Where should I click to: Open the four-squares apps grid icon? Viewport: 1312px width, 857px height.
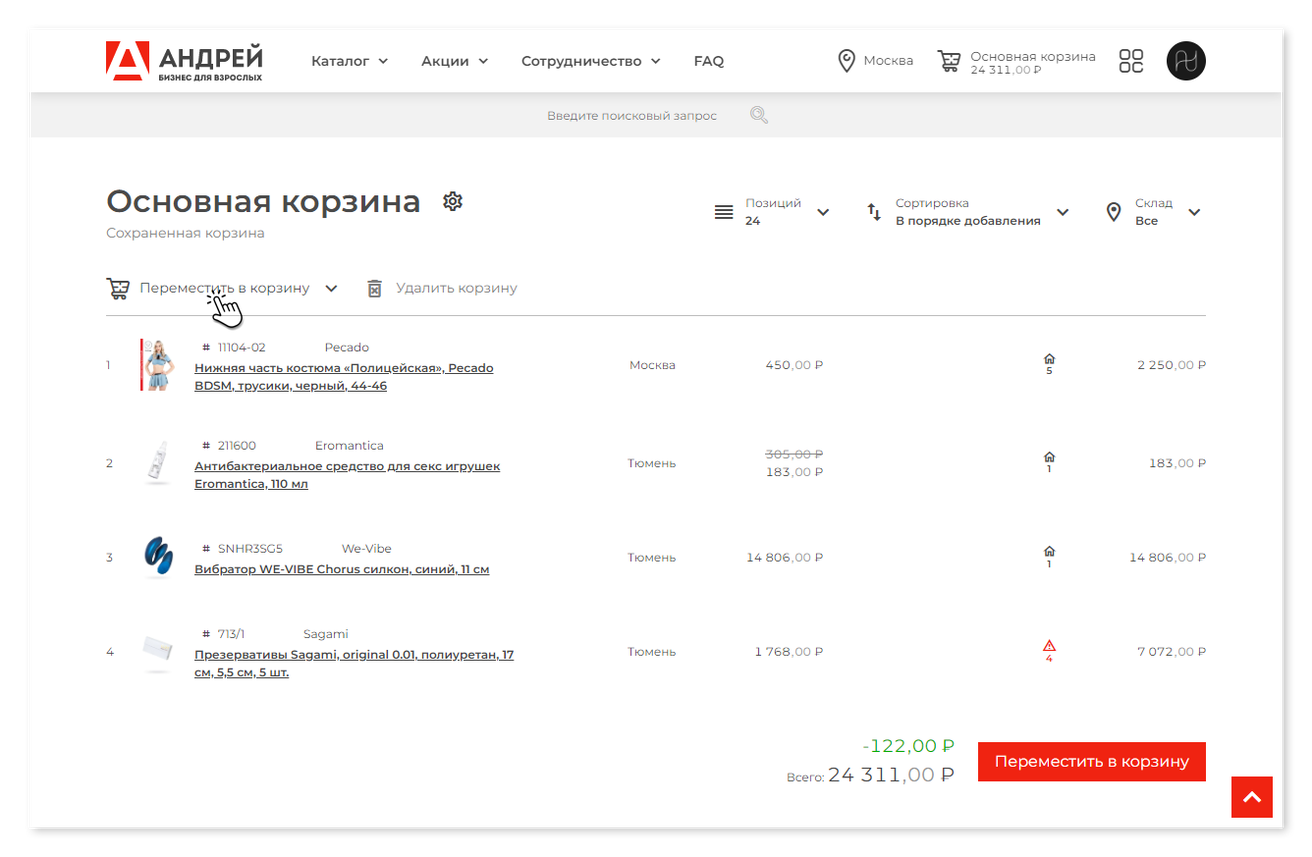[1131, 61]
